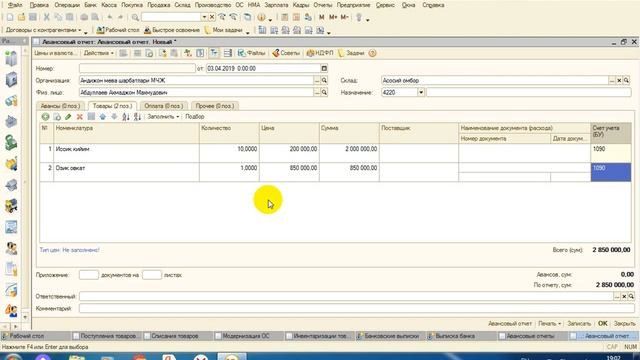Sort rows descending in goods table
This screenshot has height=360, width=640.
[137, 117]
